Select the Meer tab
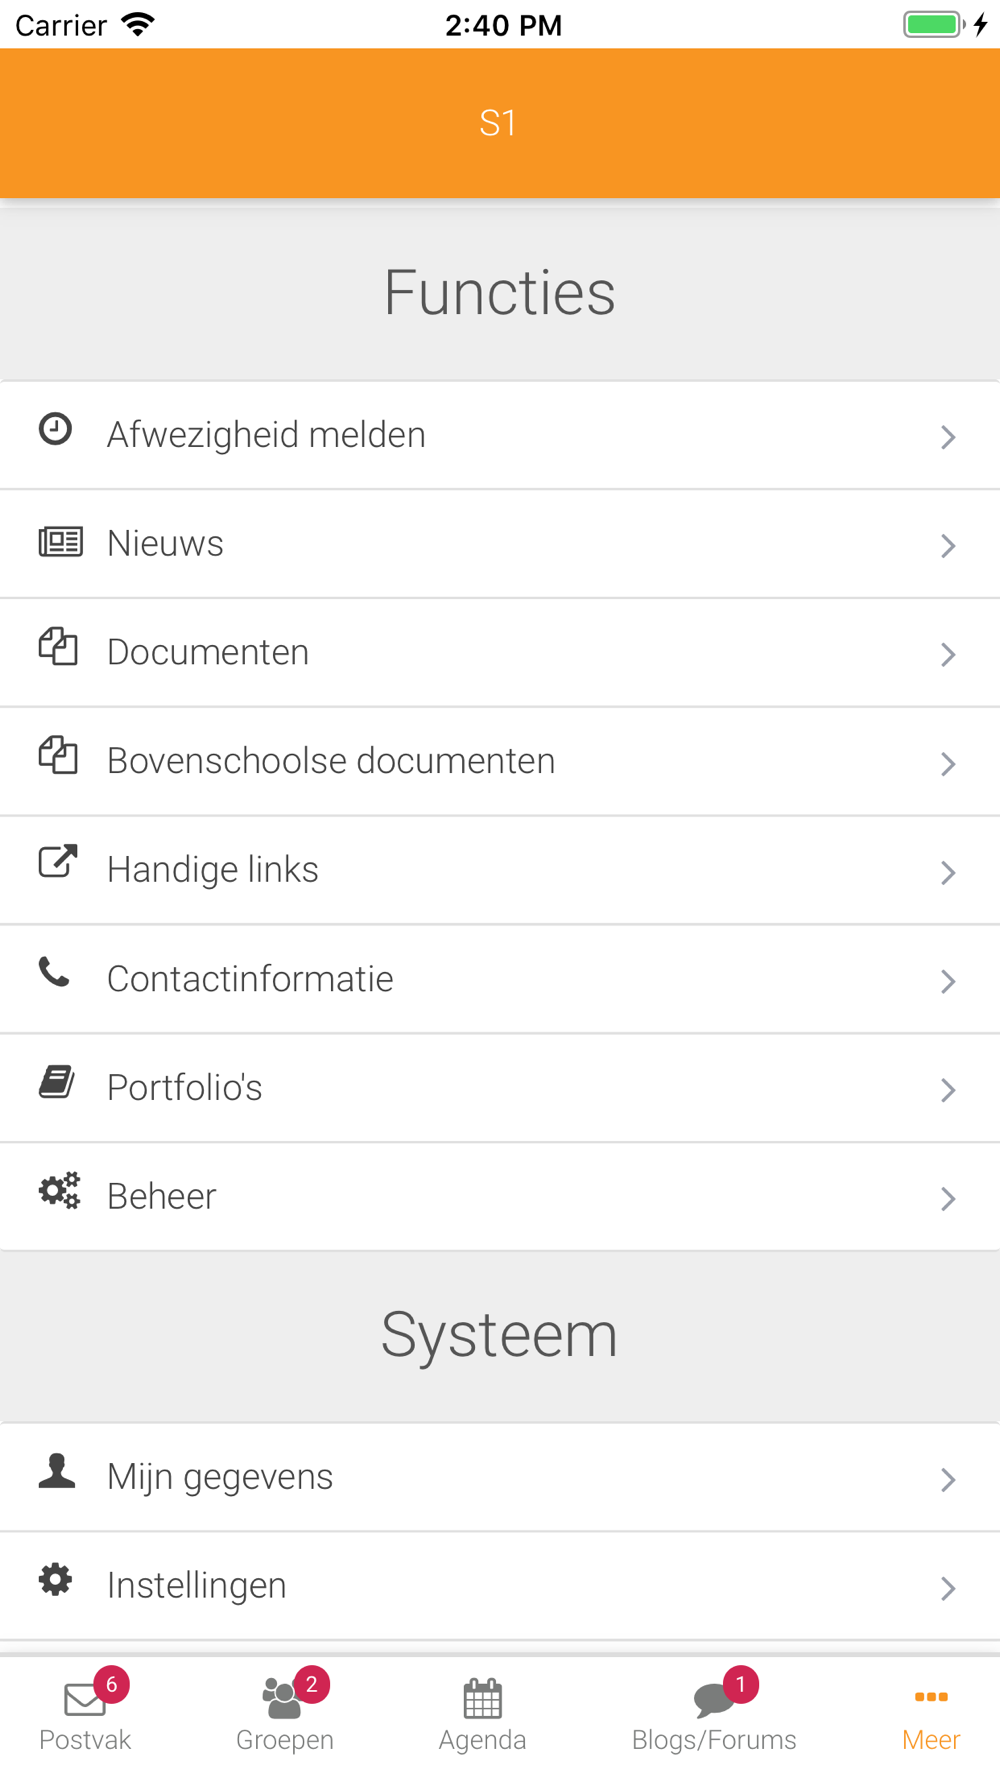 click(x=931, y=1718)
